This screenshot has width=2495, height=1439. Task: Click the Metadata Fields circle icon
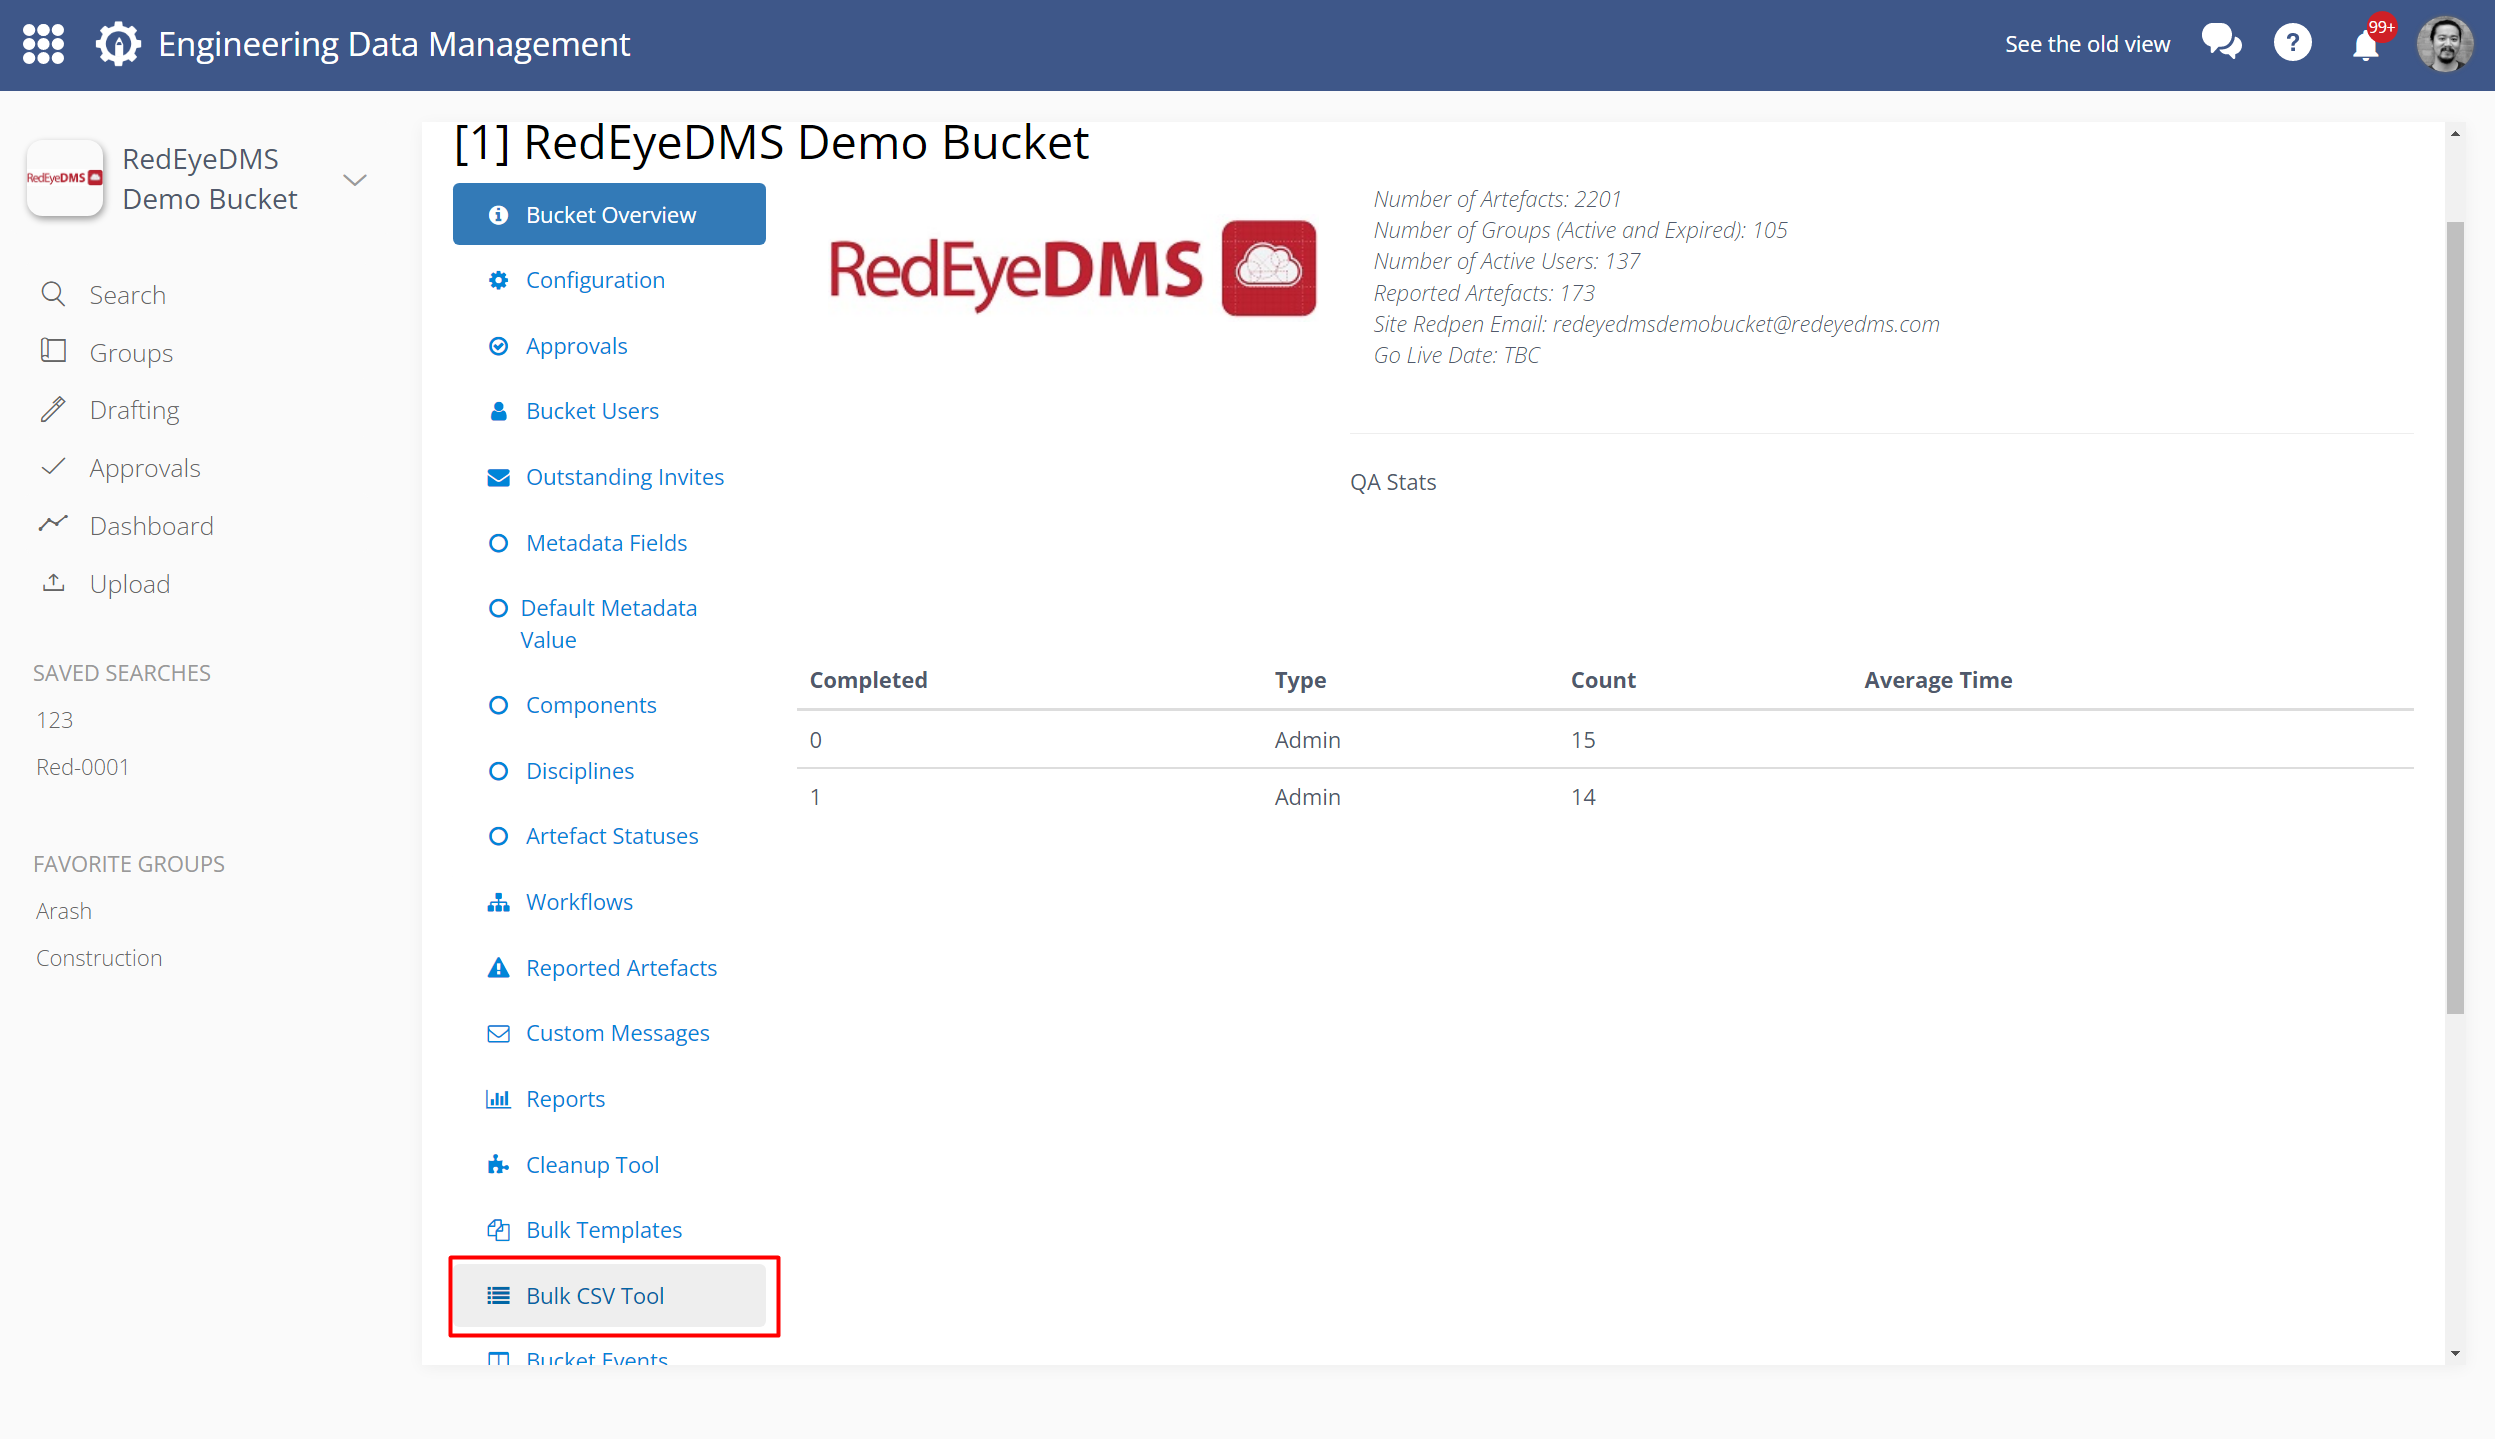pyautogui.click(x=498, y=543)
